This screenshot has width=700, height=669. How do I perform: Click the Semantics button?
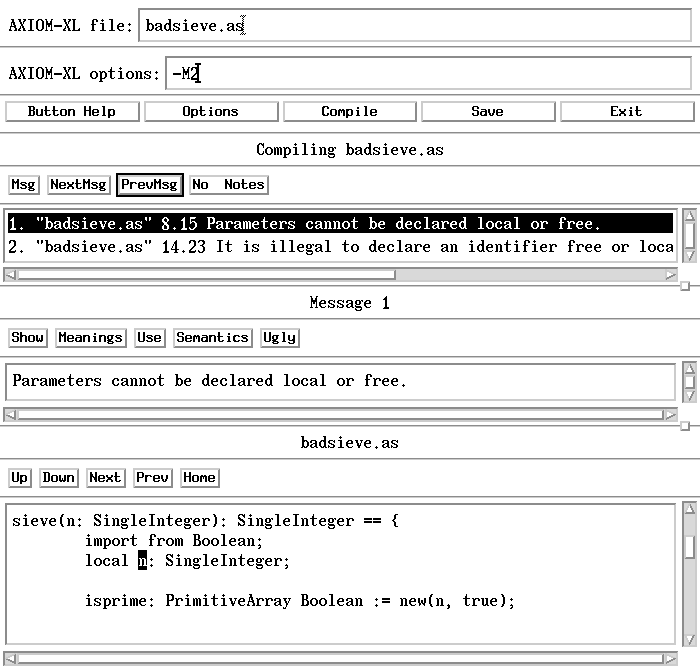(212, 337)
